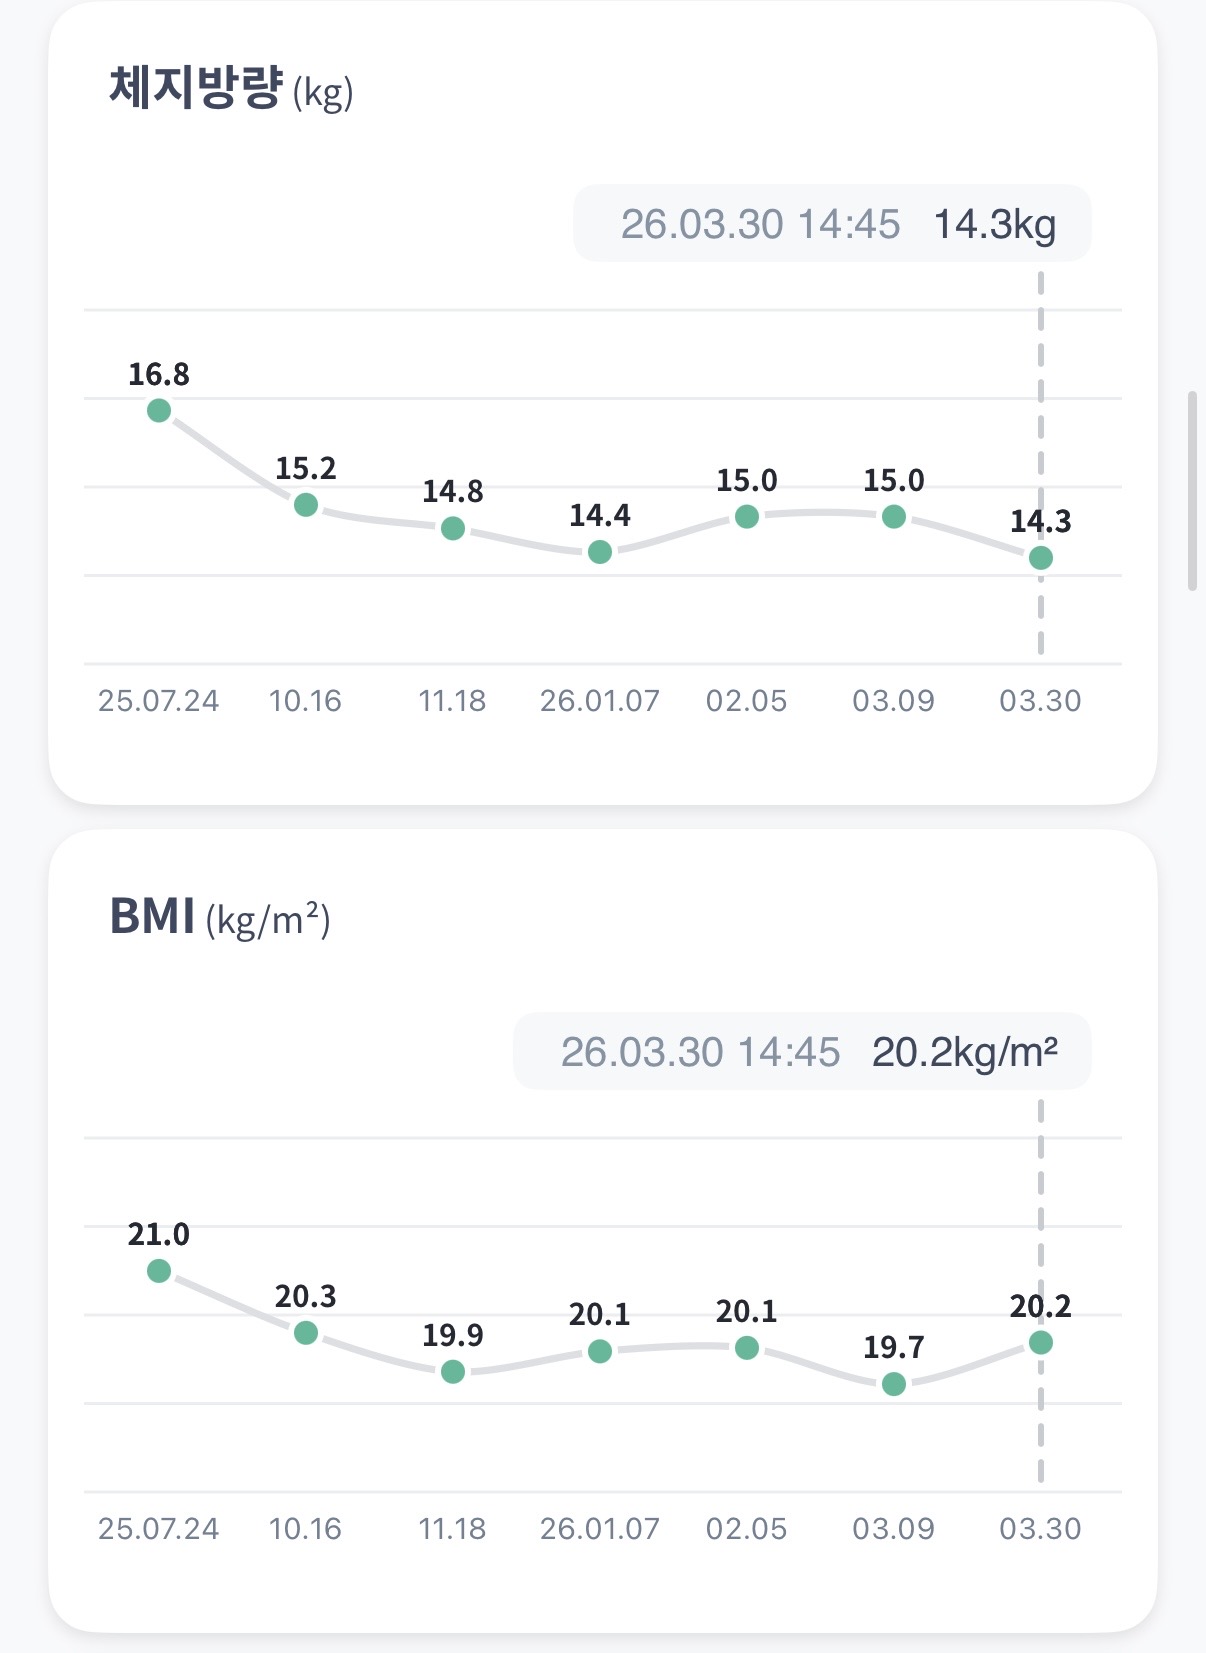Viewport: 1206px width, 1653px height.
Task: Select the 20.3 BMI data point
Action: click(306, 1333)
